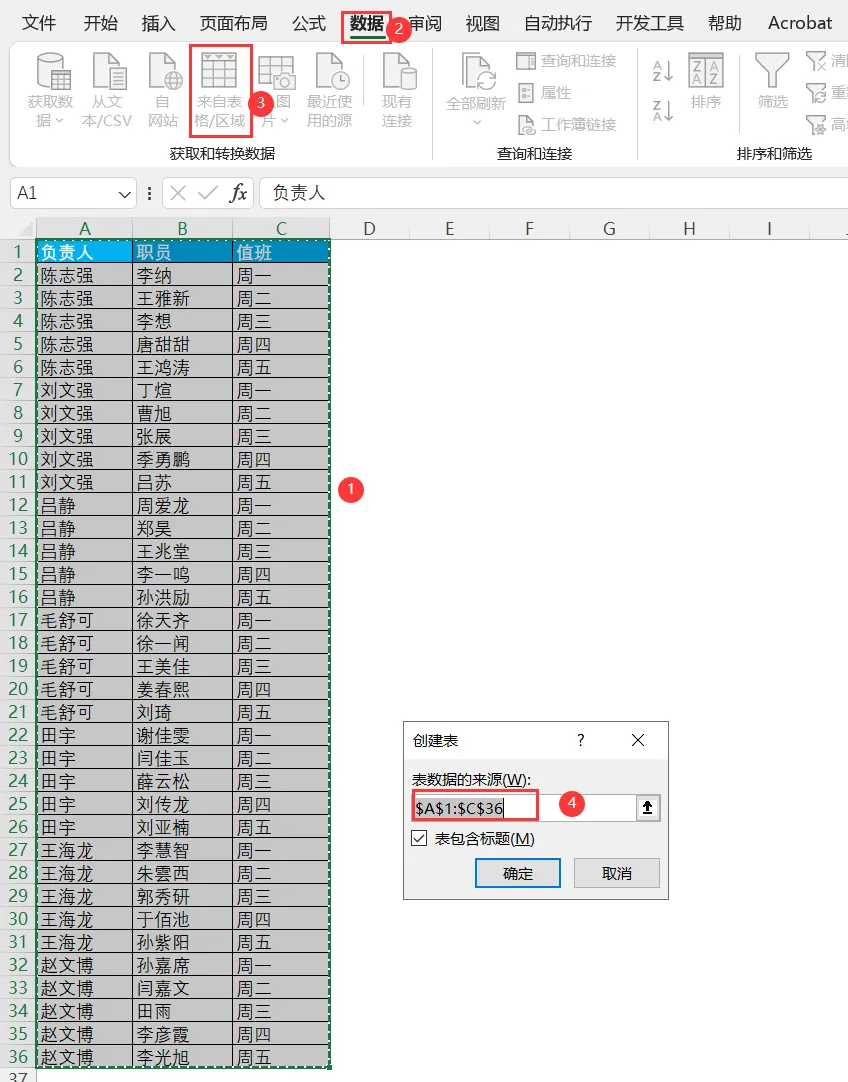Switch to the Acrobat tab
Screen dimensions: 848x1082
point(800,23)
